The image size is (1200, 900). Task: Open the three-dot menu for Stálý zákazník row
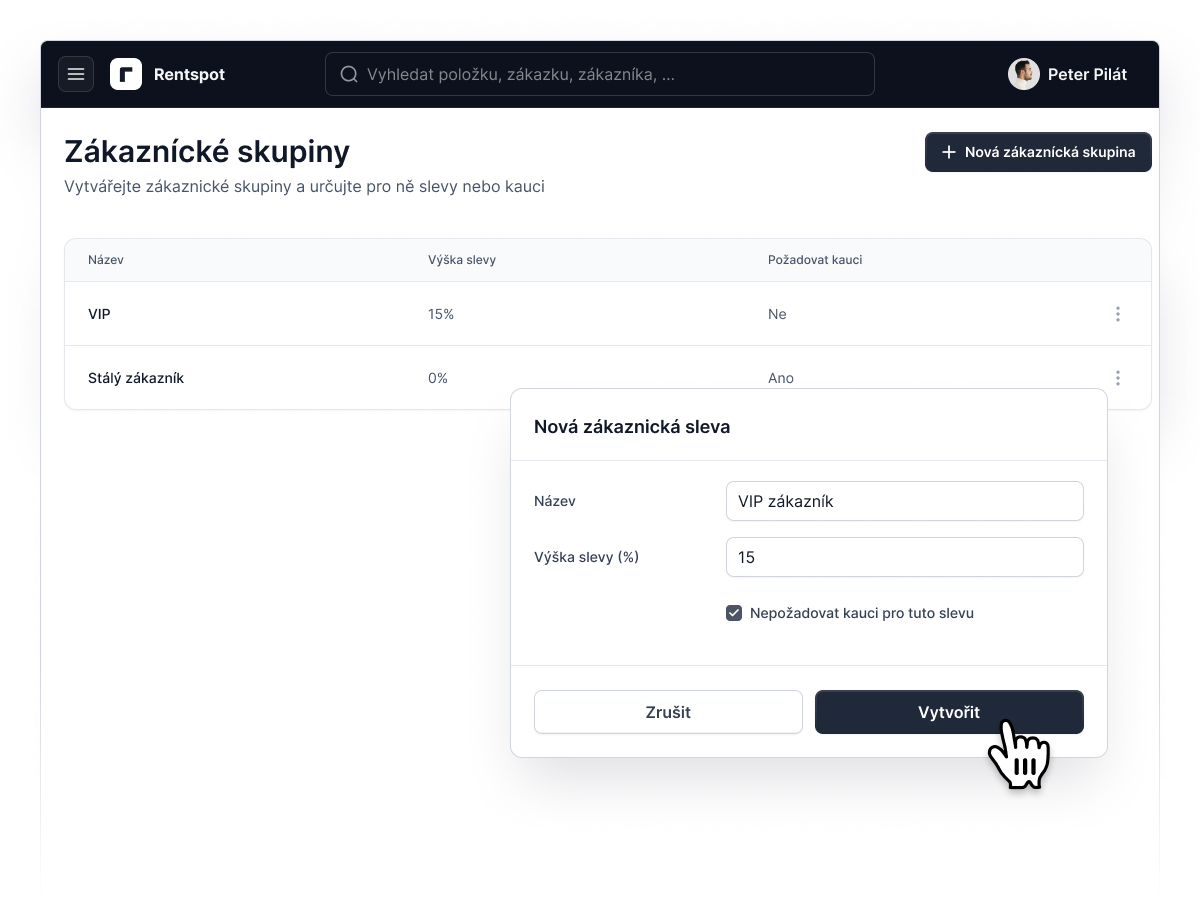[x=1117, y=378]
